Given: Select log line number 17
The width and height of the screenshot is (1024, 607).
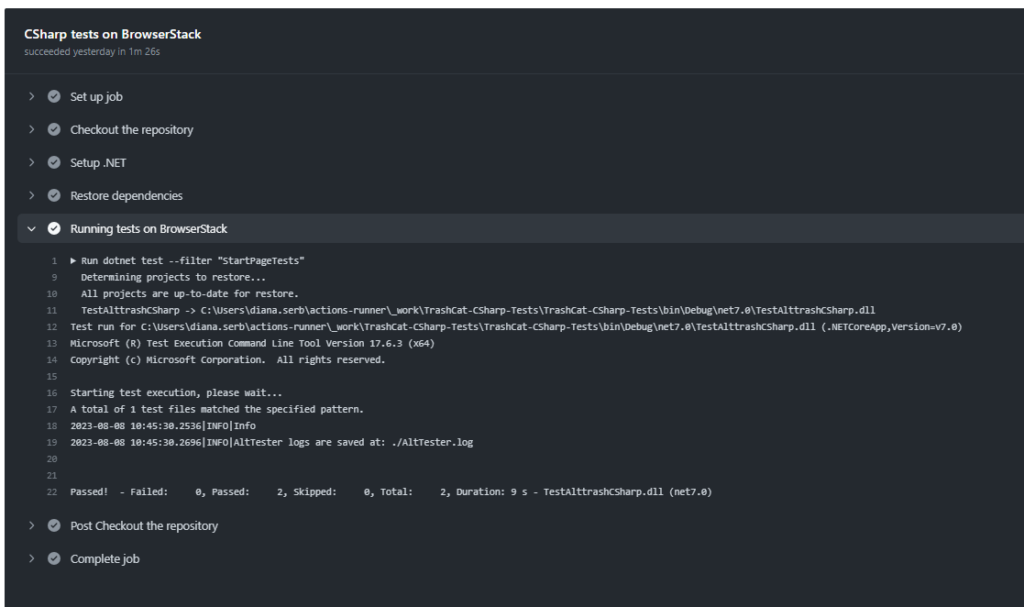Looking at the screenshot, I should (x=52, y=409).
